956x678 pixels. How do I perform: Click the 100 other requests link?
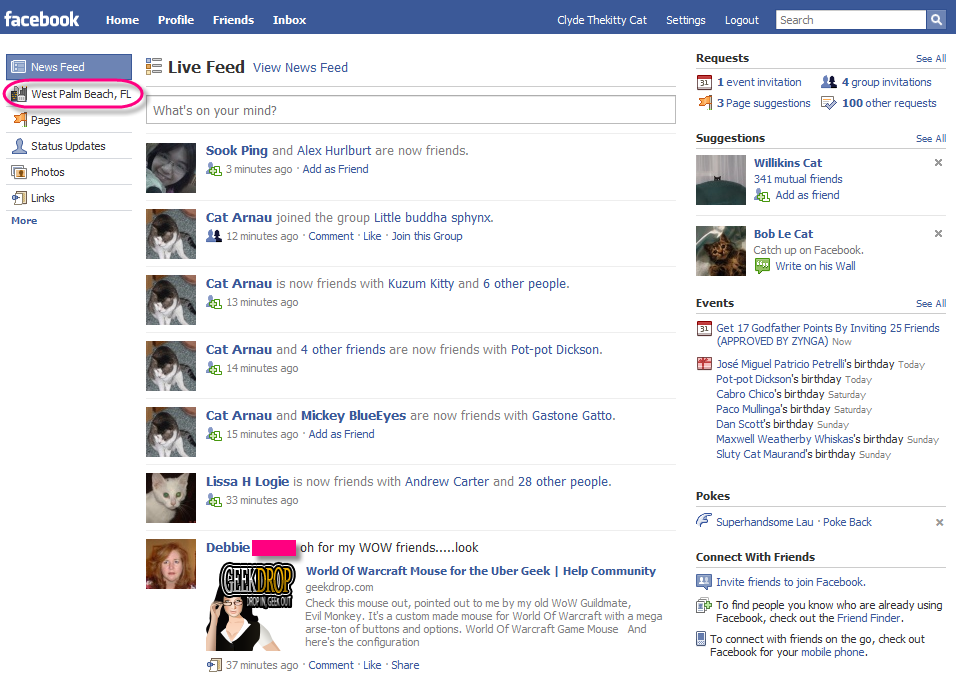(889, 103)
